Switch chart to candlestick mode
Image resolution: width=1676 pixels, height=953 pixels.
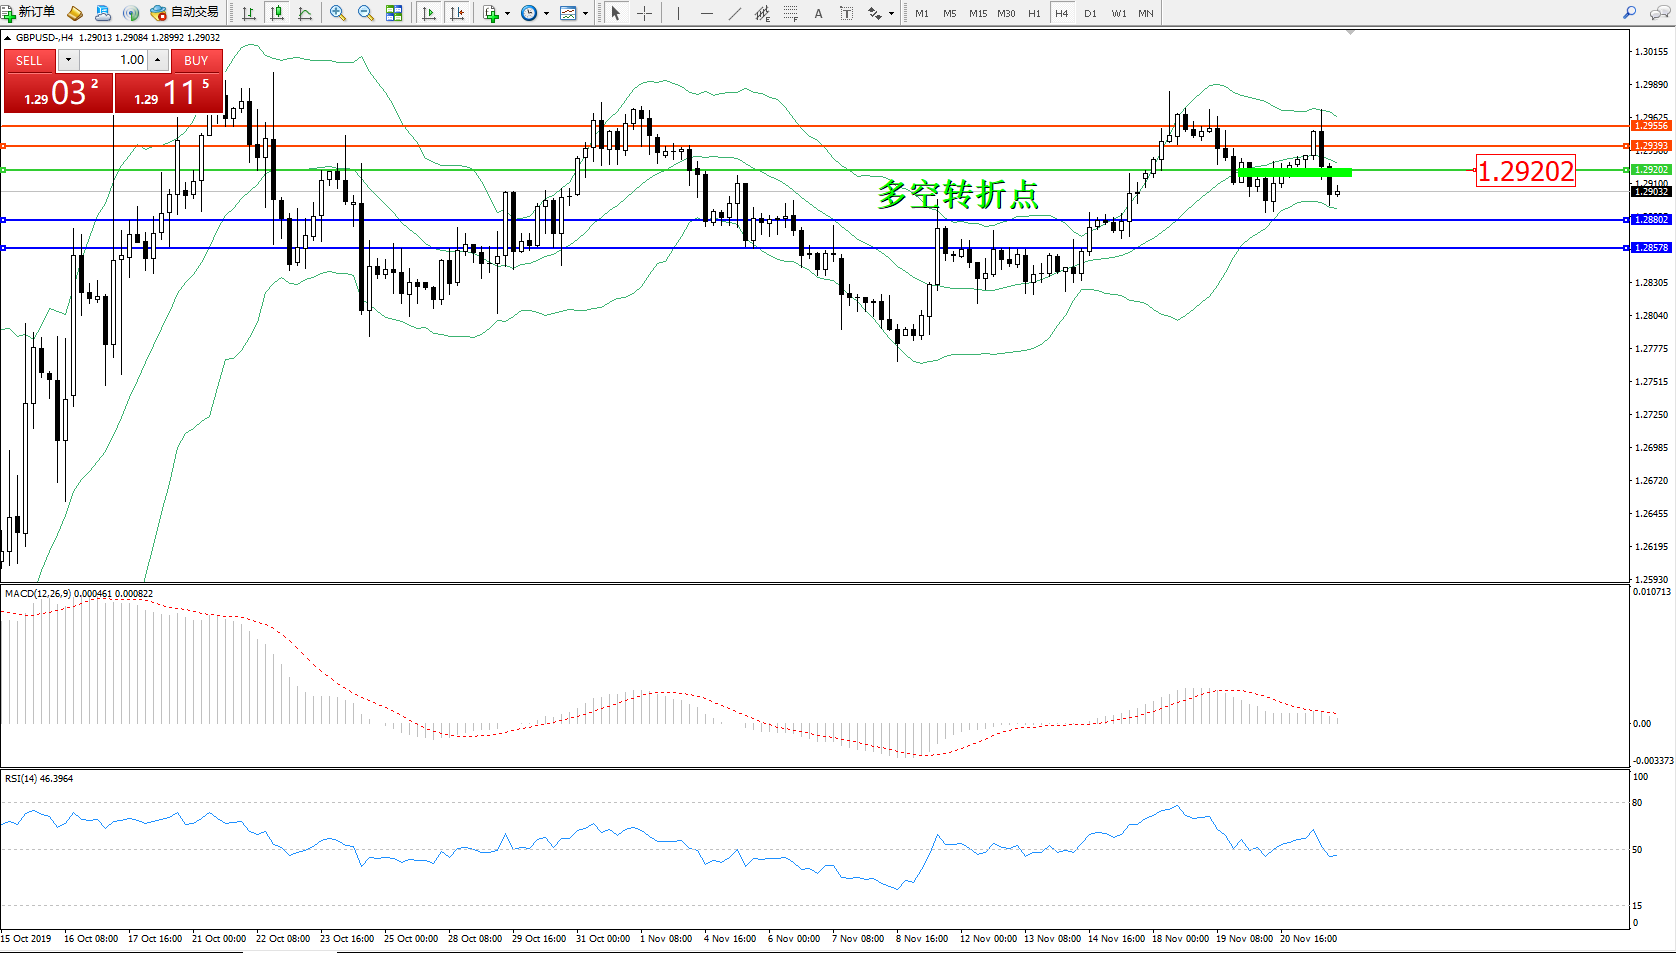tap(277, 13)
